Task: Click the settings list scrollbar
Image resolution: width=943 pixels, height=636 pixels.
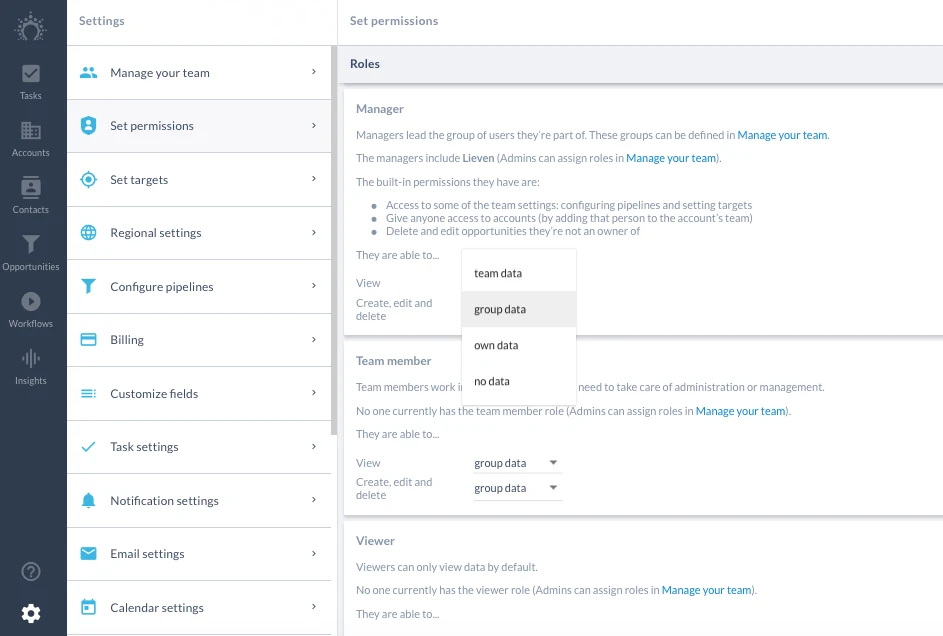Action: (x=334, y=240)
